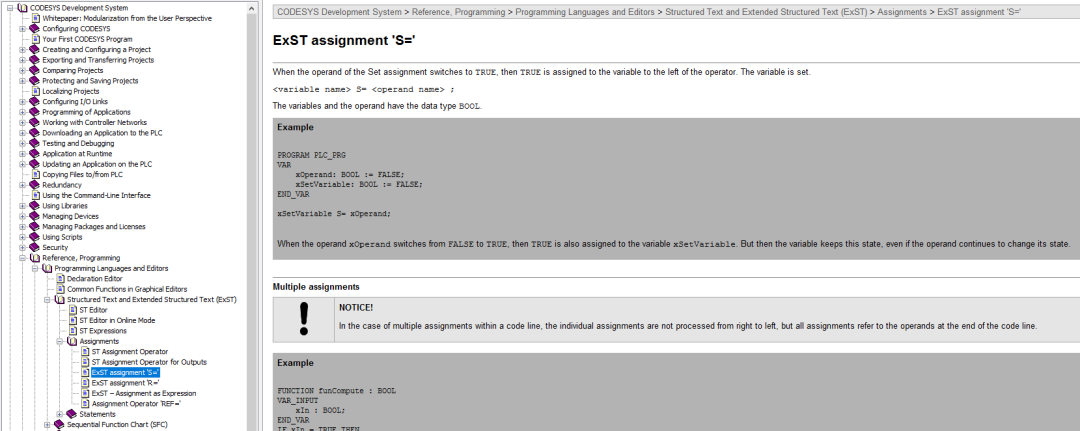Click the page icon next to Localizing Projects
Viewport: 1080px width, 431px height.
36,91
